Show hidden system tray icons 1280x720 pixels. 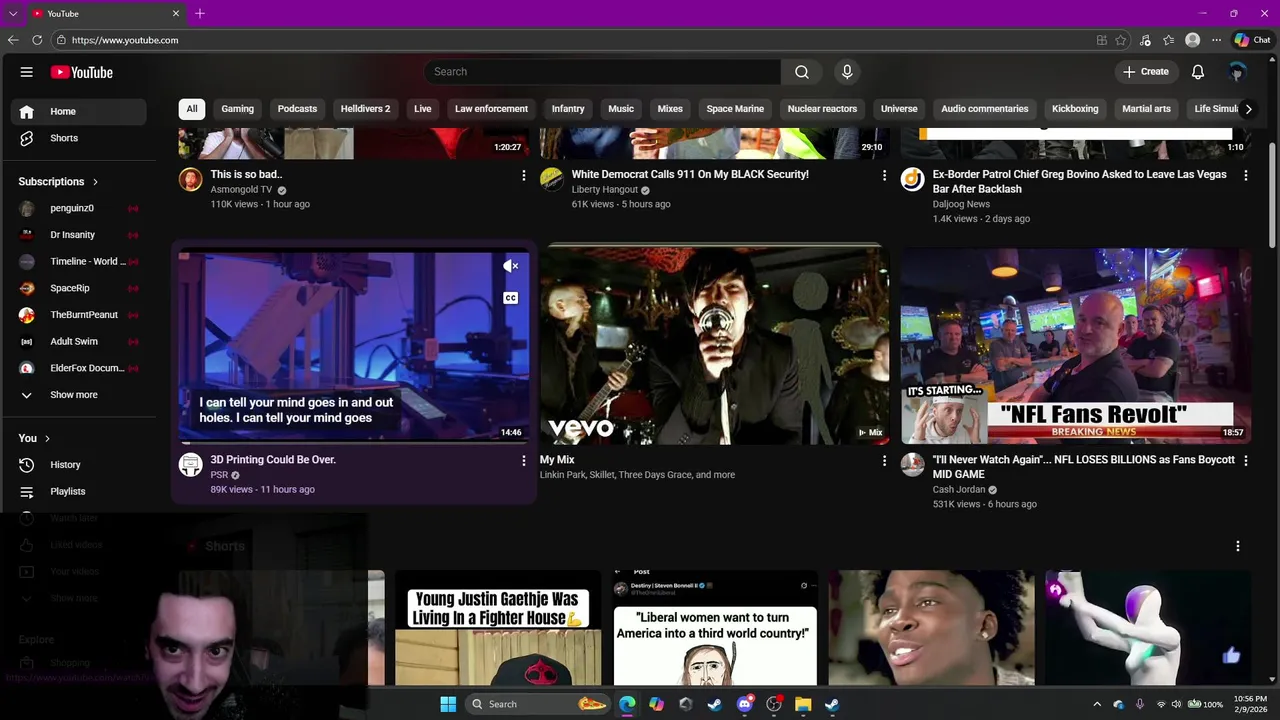pos(1097,704)
